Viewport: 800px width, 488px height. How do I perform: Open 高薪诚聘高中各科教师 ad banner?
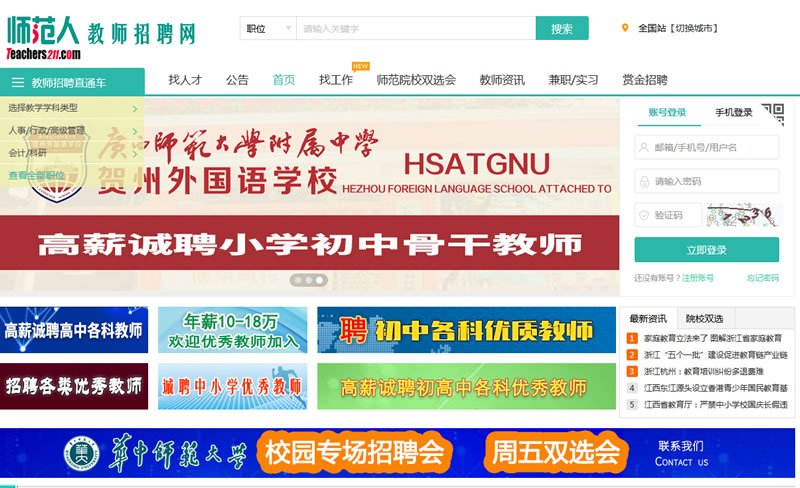coord(74,330)
